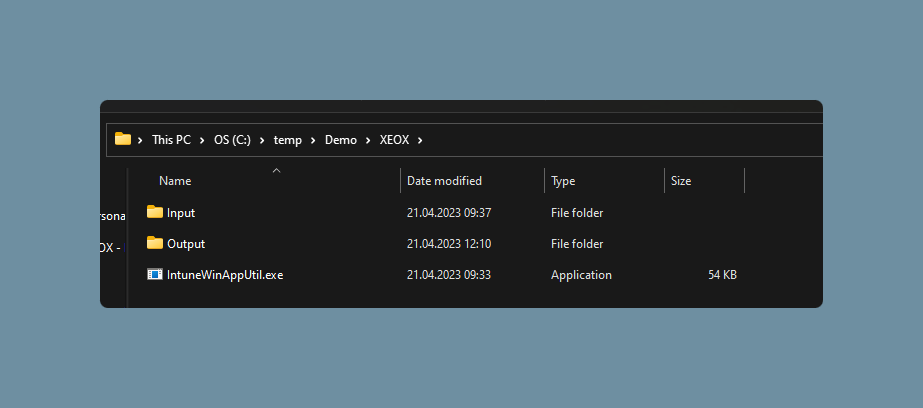Sort by the Date modified column

(444, 181)
